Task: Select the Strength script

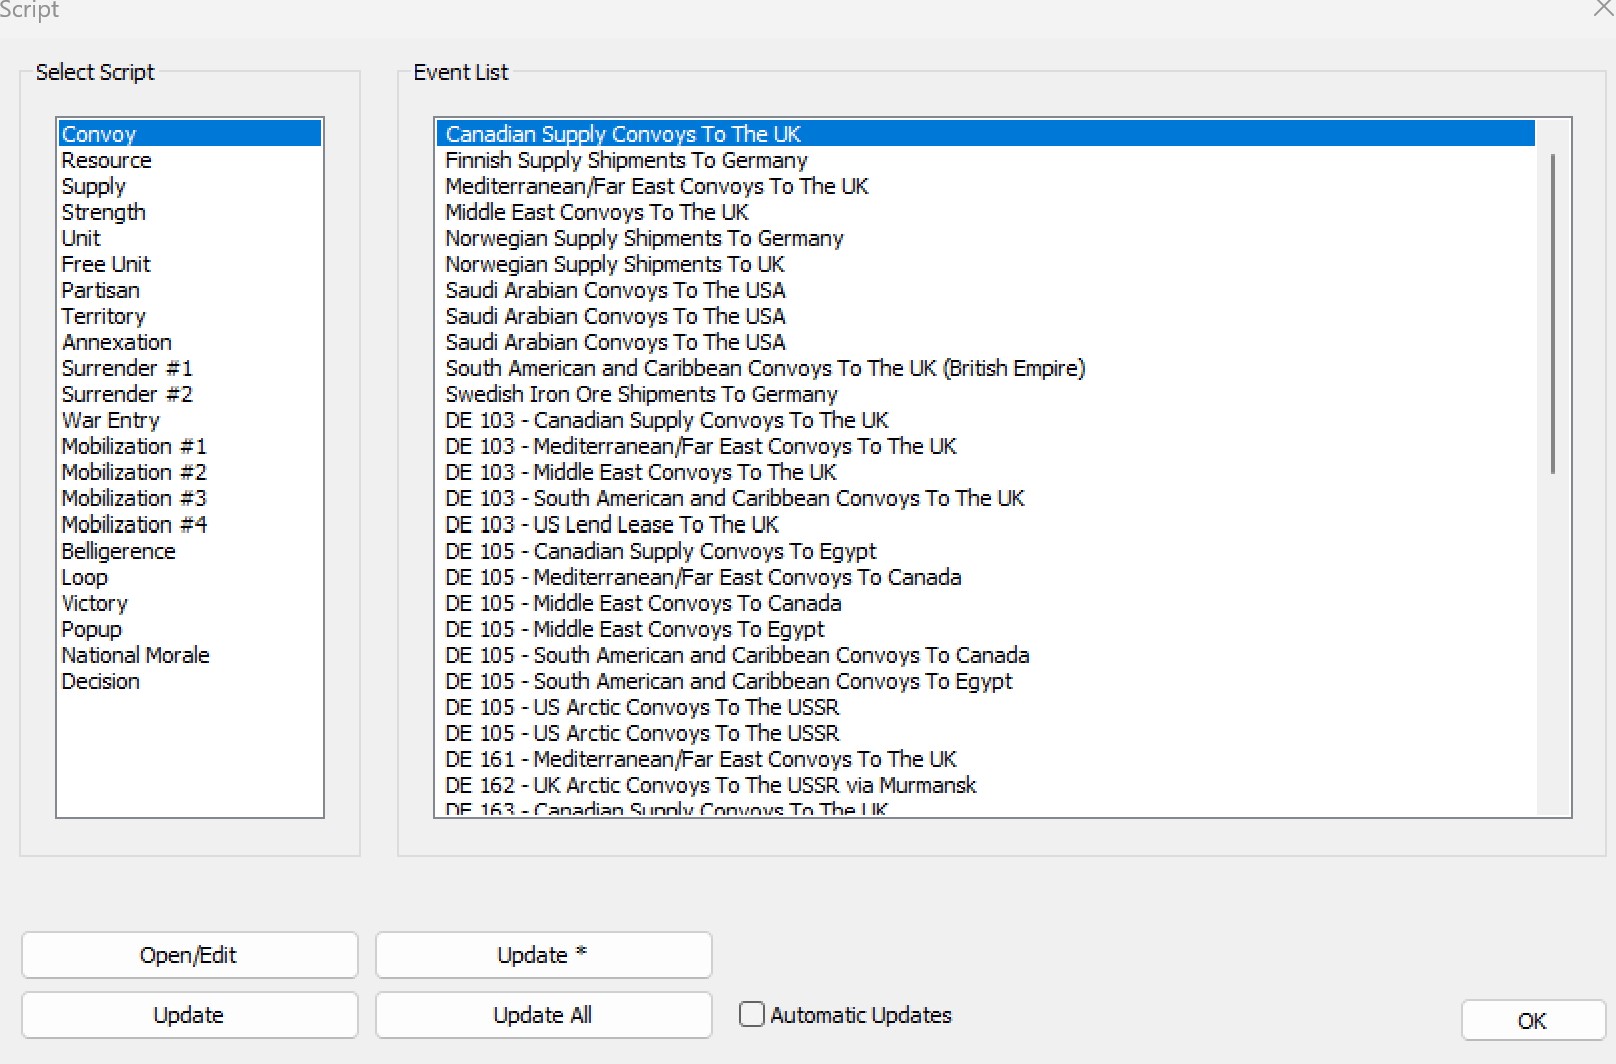Action: (103, 212)
